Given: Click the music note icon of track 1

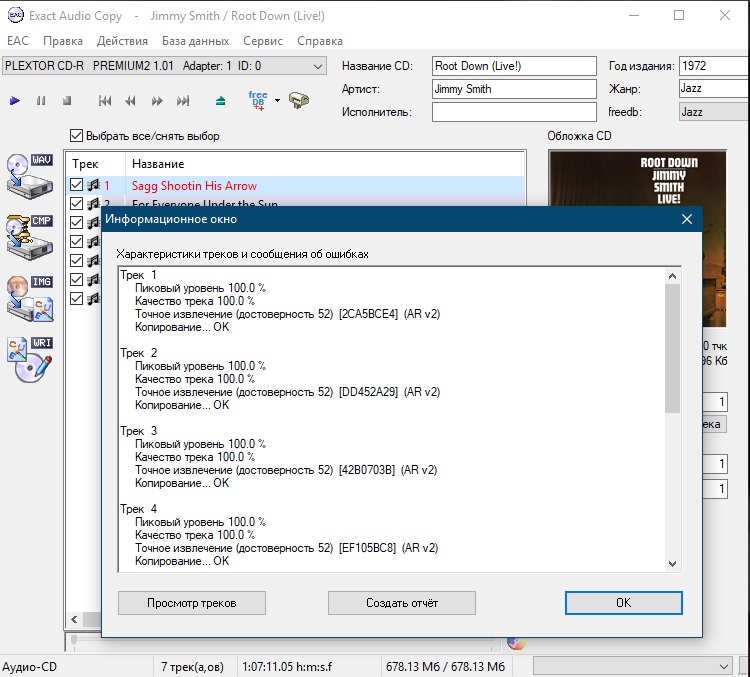Looking at the screenshot, I should [94, 185].
